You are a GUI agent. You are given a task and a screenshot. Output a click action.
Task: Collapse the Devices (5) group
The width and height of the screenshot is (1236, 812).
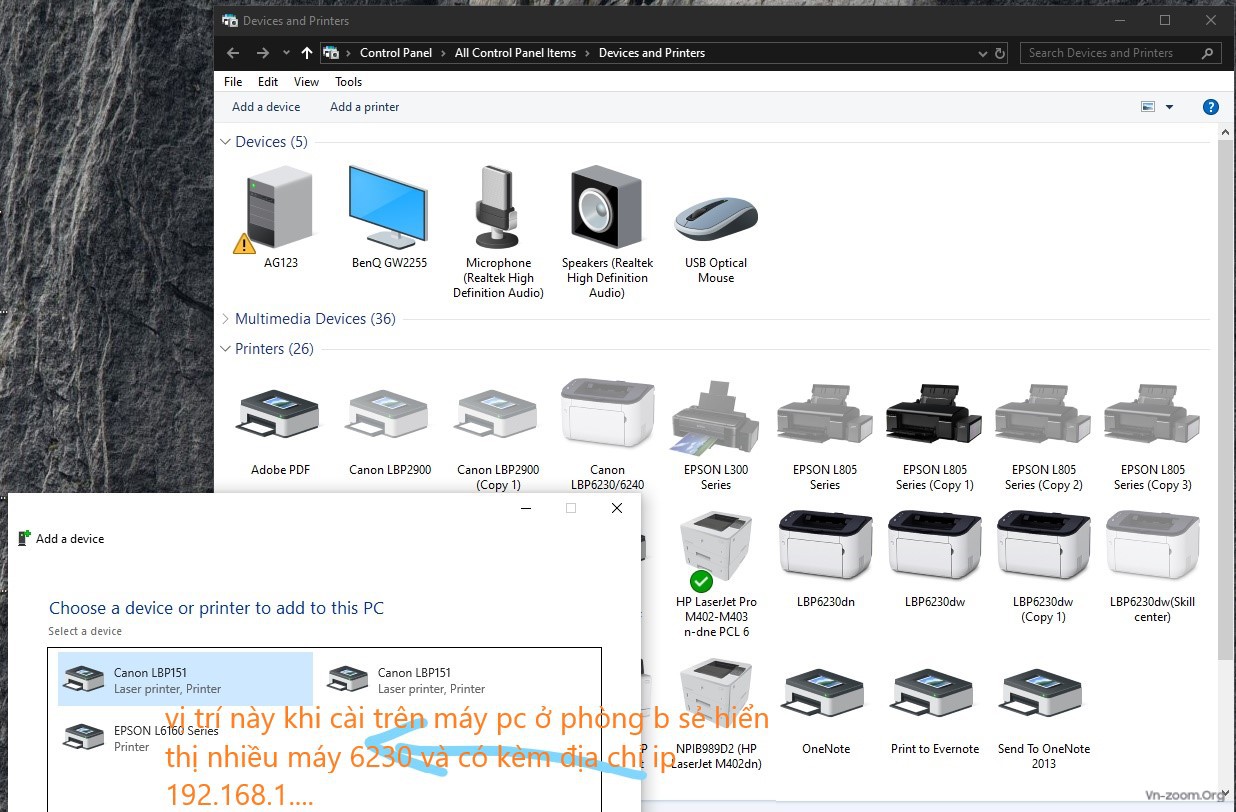click(x=226, y=142)
